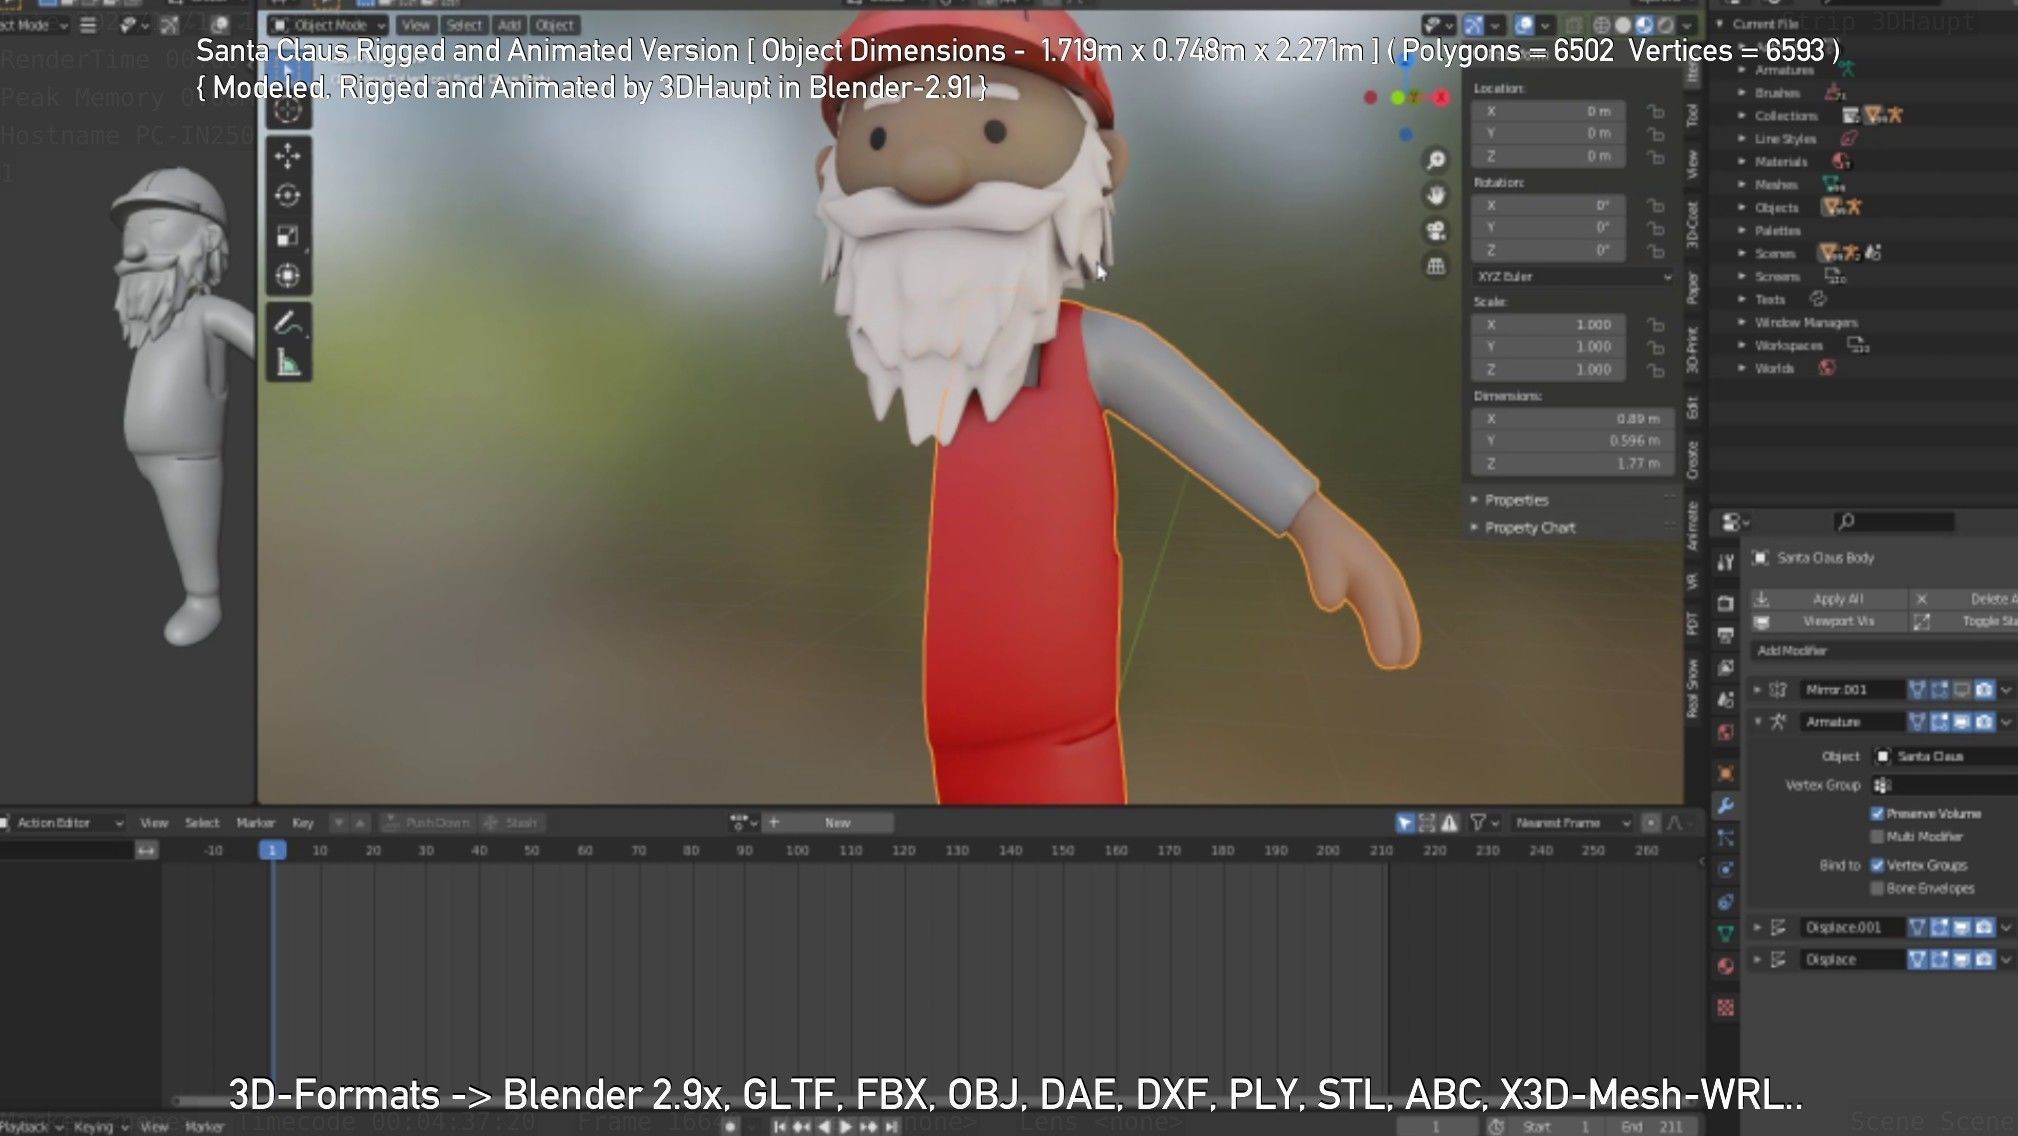2018x1136 pixels.
Task: Click the play animation button
Action: [846, 1127]
